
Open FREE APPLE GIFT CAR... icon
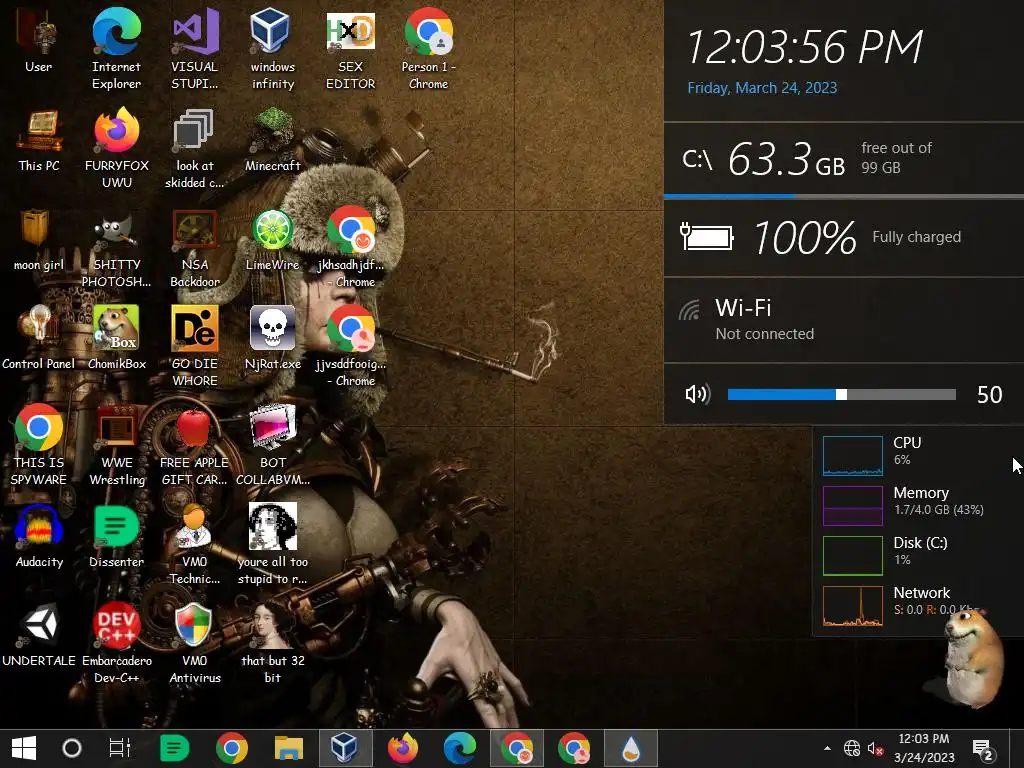click(x=195, y=445)
